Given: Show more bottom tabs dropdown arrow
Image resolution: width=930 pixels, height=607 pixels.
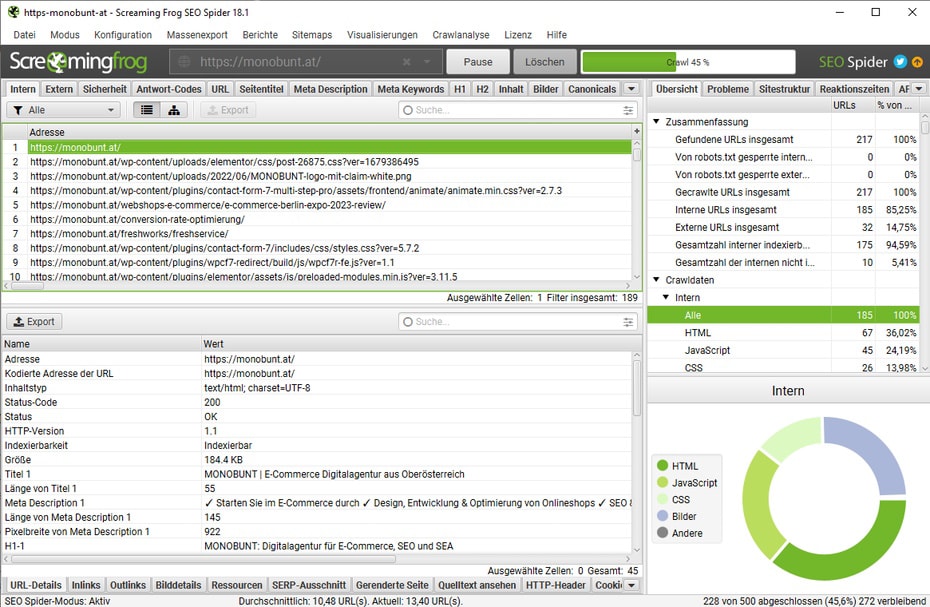Looking at the screenshot, I should (x=632, y=585).
